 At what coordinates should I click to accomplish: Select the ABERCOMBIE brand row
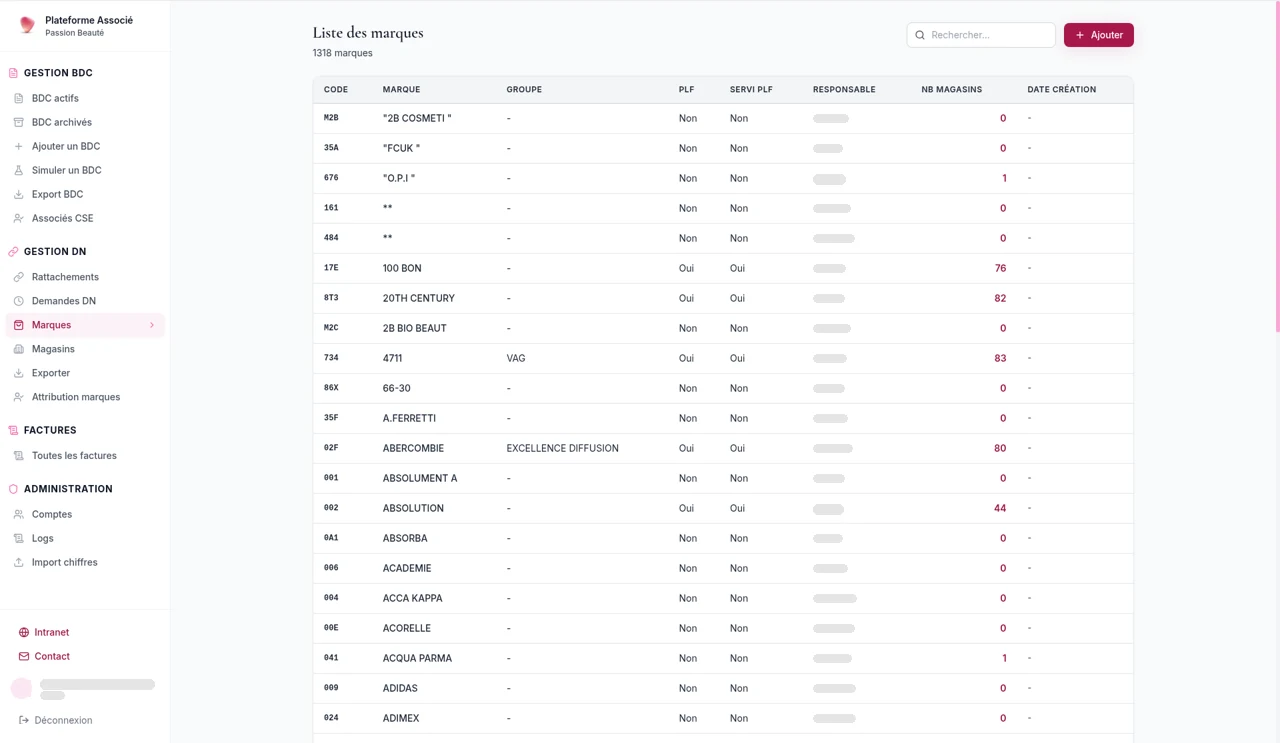pos(723,448)
